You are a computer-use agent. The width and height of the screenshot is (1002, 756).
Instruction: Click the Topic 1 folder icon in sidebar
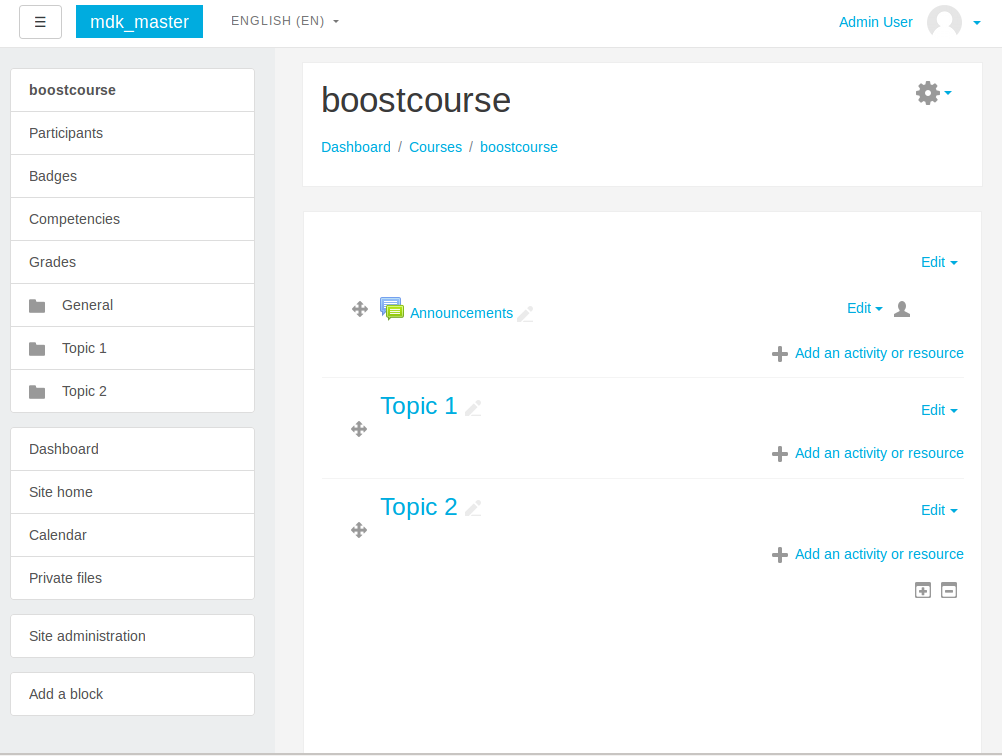(37, 349)
